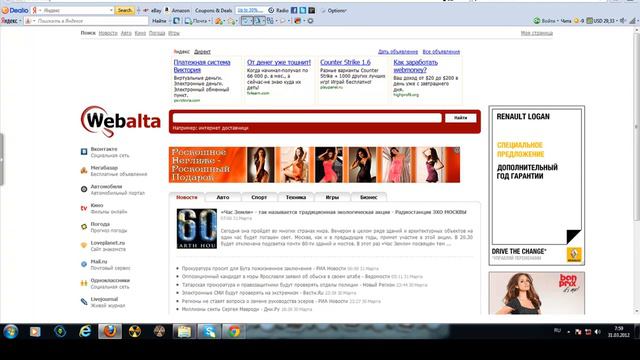640x360 pixels.
Task: Select the Бизнес tab
Action: coord(369,197)
